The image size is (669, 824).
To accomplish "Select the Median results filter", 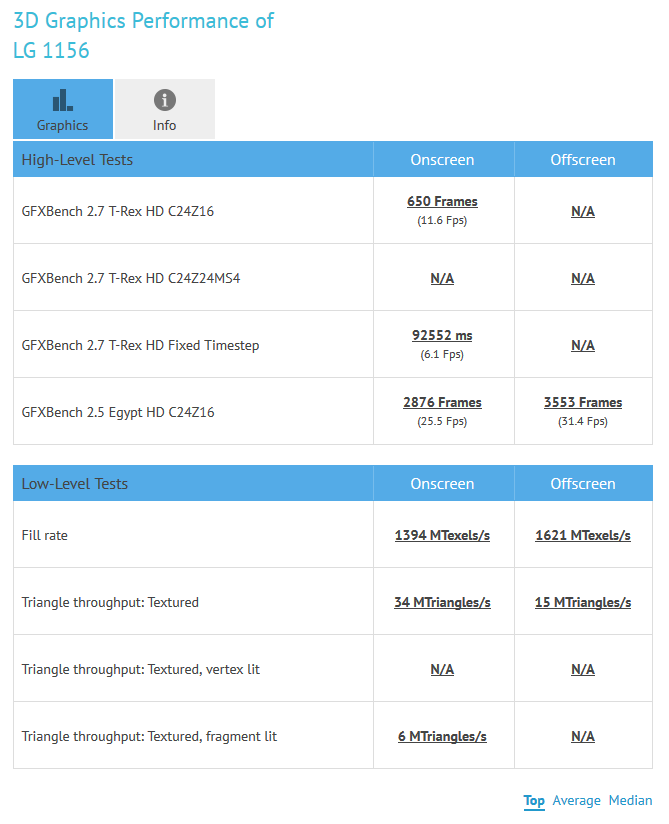I will coord(631,800).
